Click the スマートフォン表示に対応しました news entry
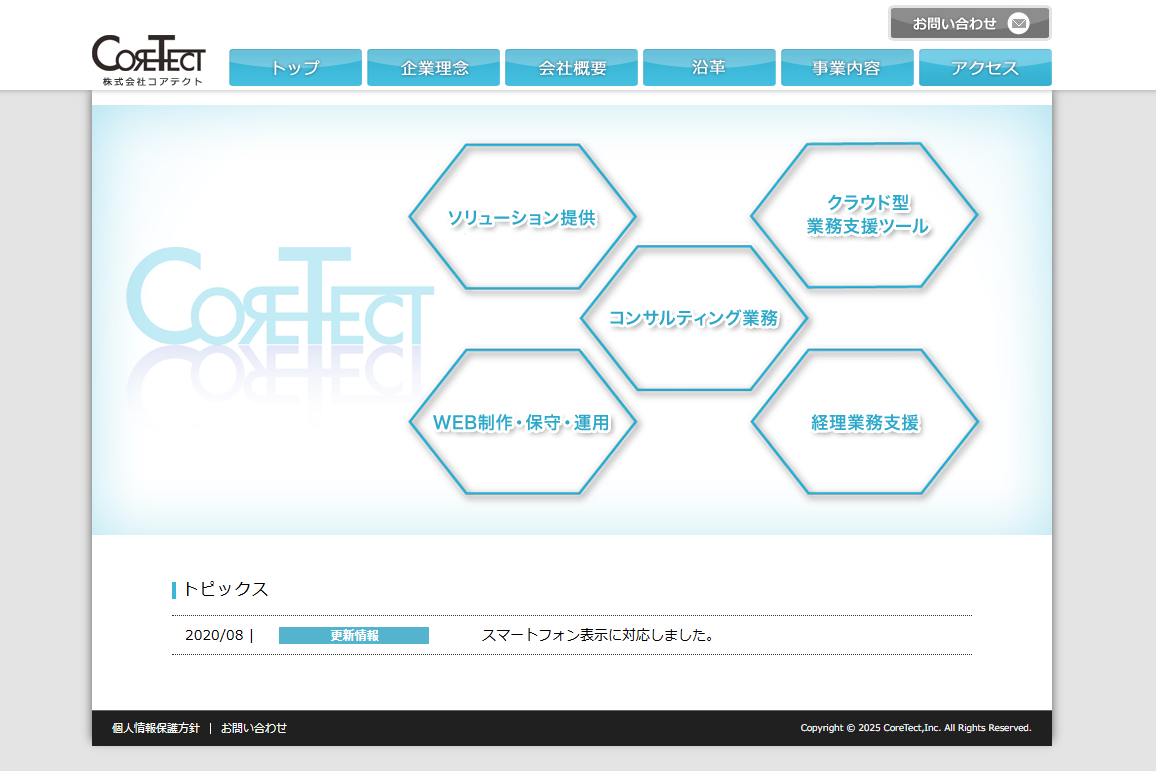 click(x=598, y=634)
